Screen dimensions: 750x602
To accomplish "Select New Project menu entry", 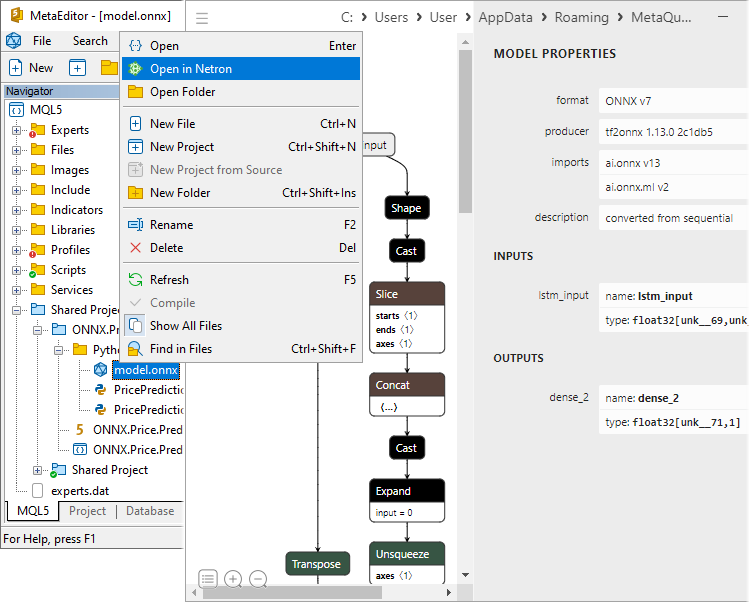I will coord(241,147).
